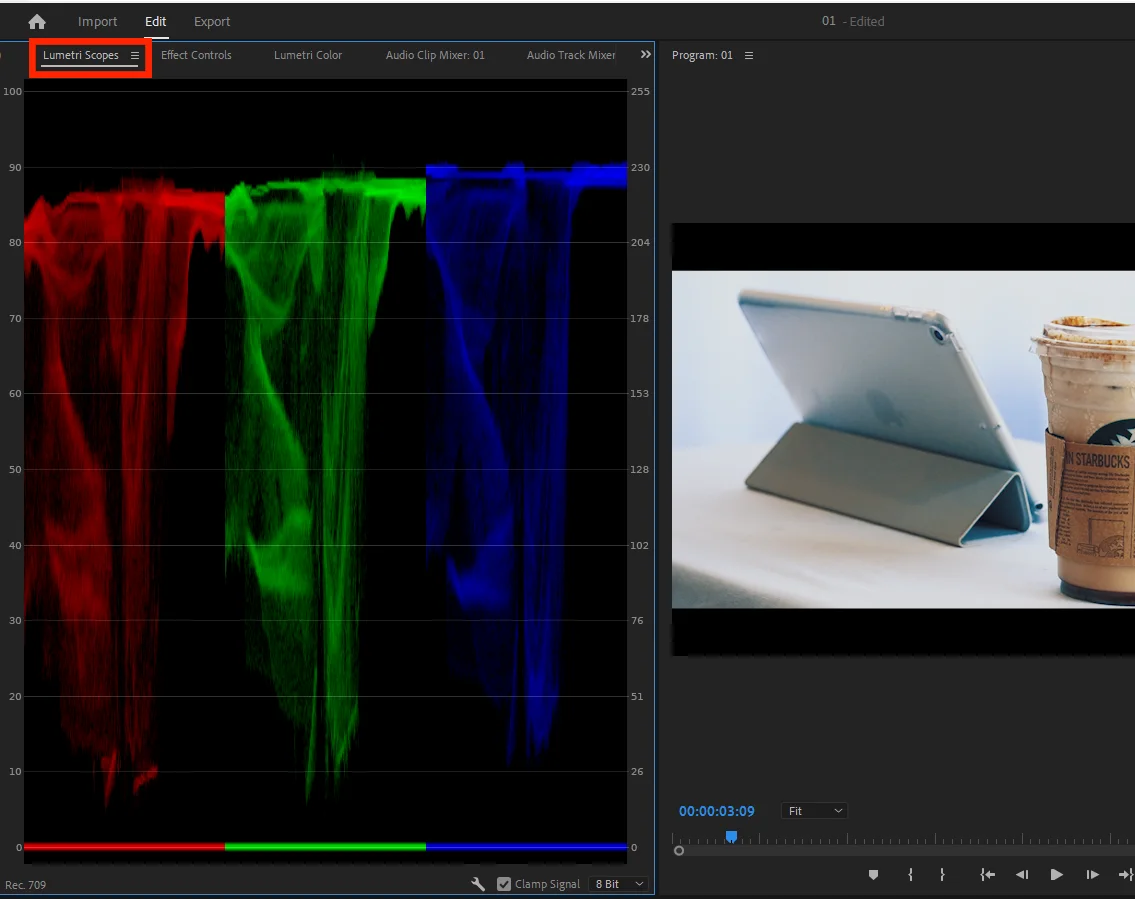Viewport: 1135px width, 899px height.
Task: Click the Mark In bracket button
Action: point(910,874)
